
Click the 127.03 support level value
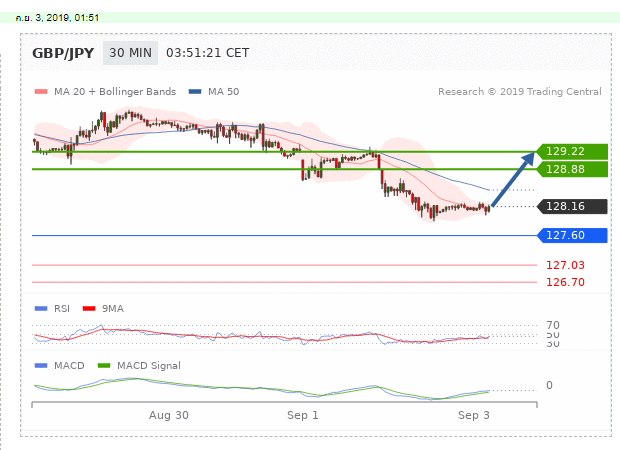565,265
